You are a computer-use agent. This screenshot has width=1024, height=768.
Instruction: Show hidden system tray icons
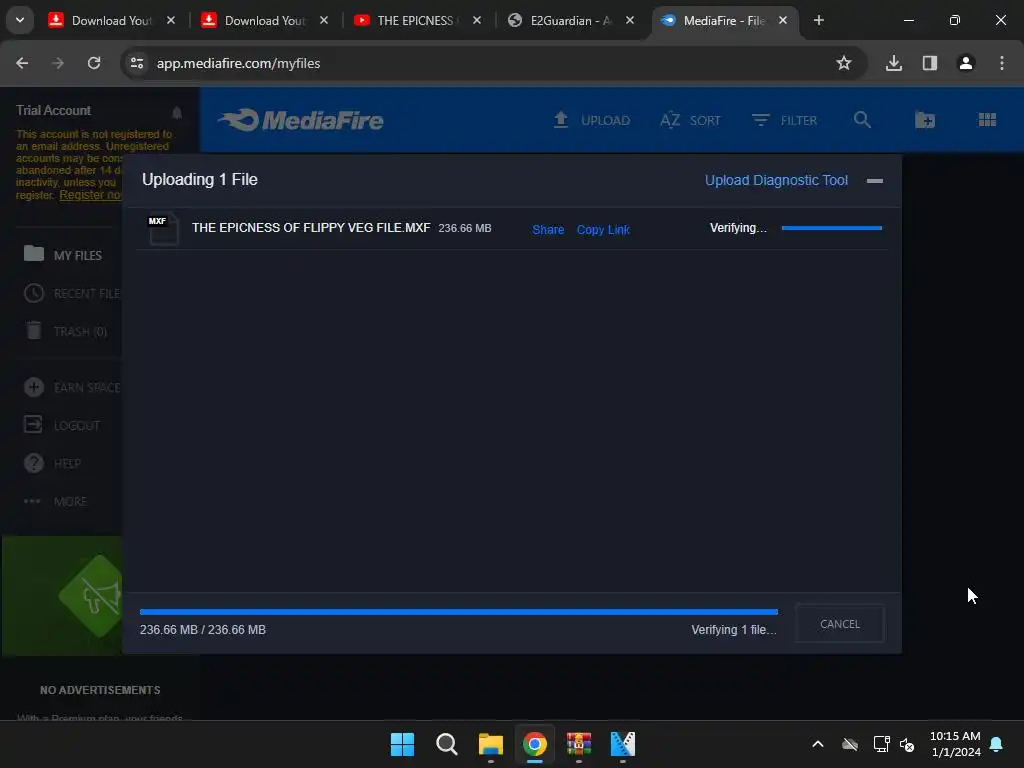click(x=818, y=744)
